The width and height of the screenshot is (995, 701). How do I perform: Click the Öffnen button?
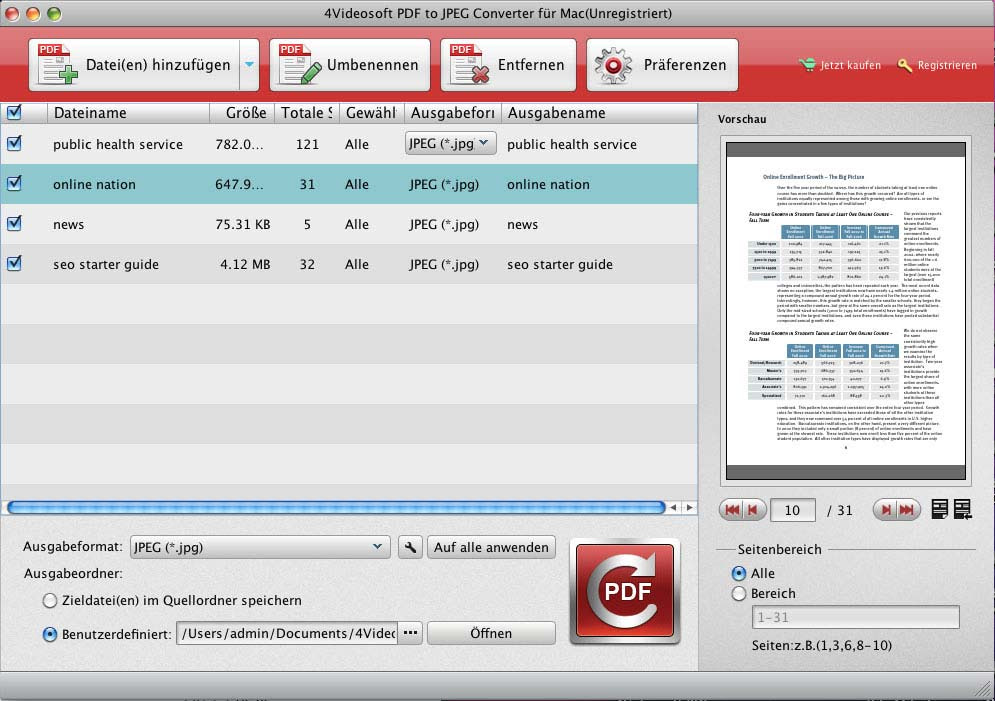tap(491, 633)
